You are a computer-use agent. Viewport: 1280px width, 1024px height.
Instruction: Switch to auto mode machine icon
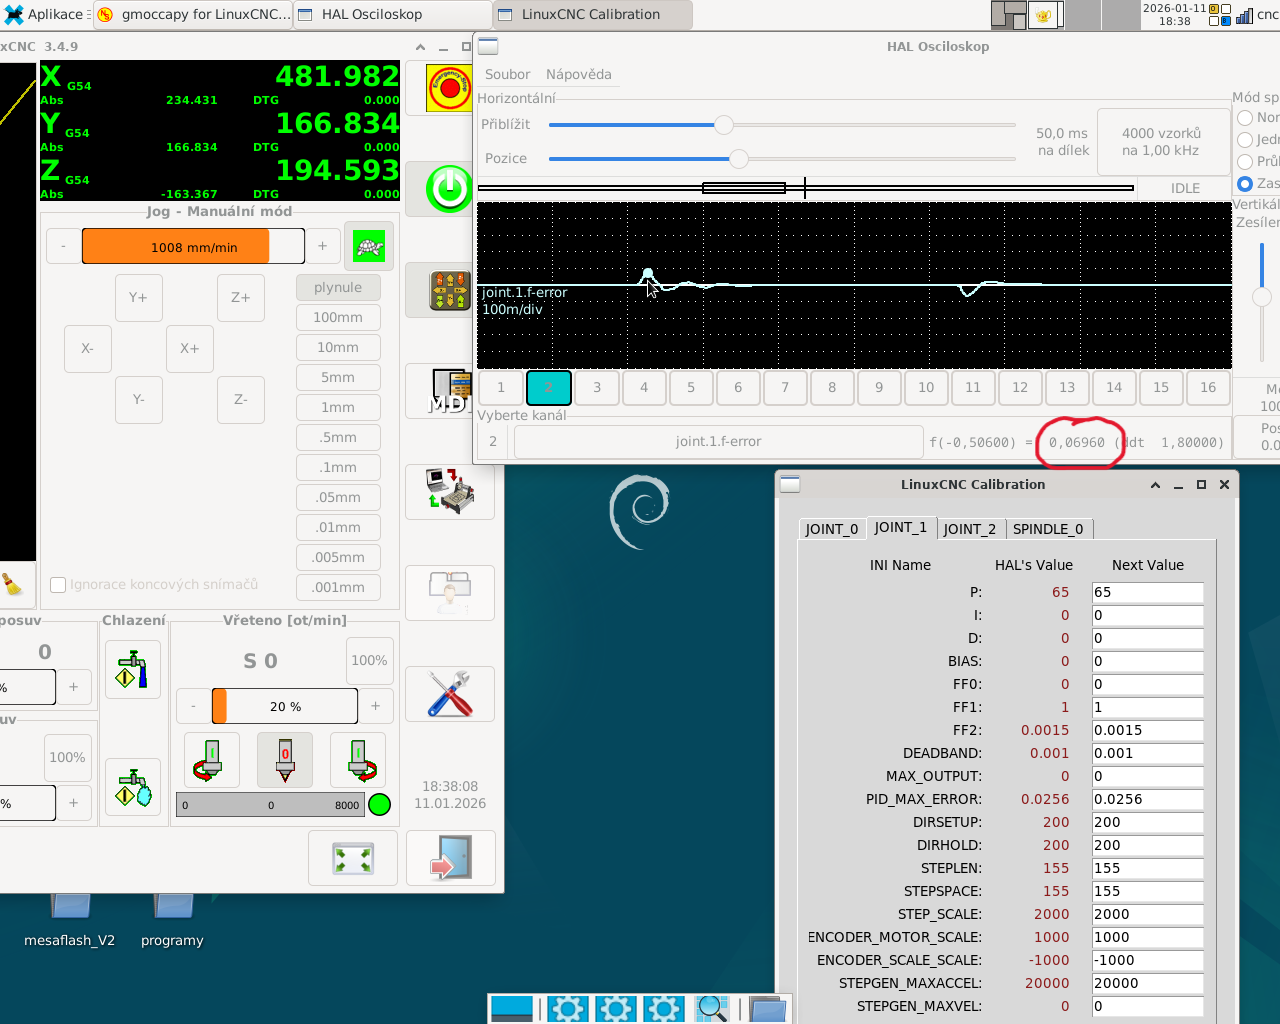click(450, 491)
